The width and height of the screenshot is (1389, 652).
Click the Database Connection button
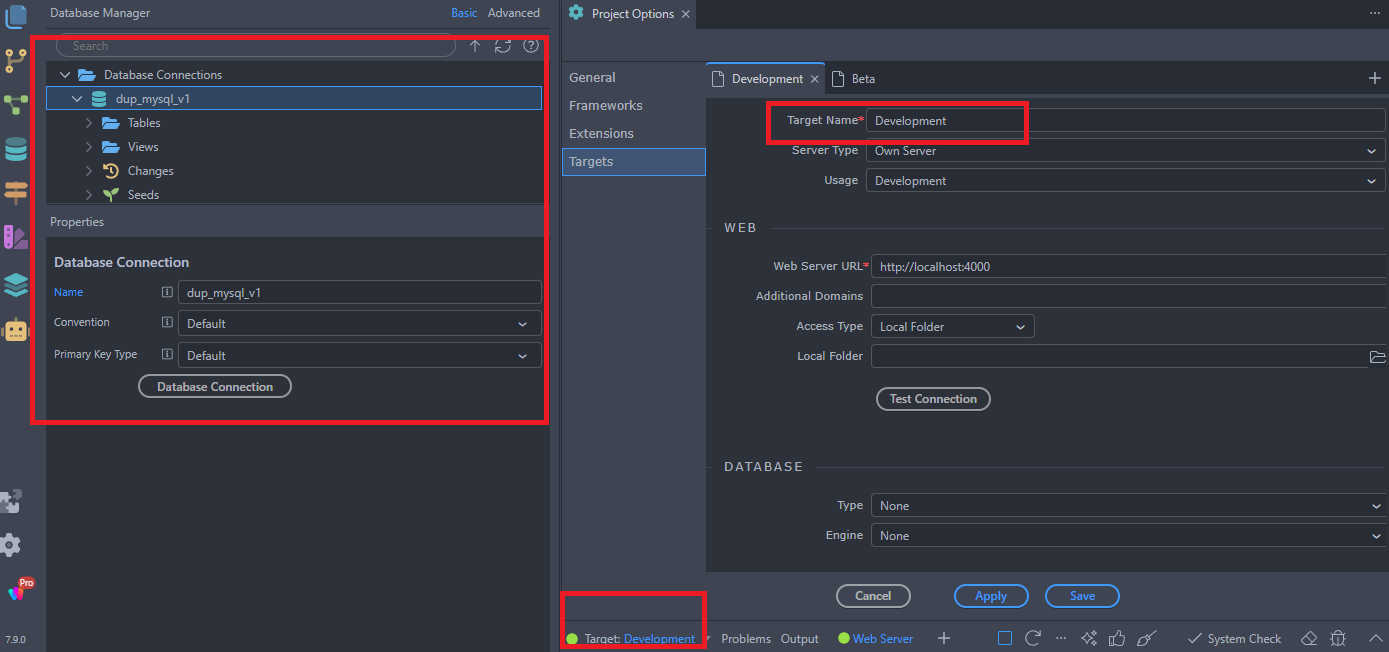click(x=215, y=386)
